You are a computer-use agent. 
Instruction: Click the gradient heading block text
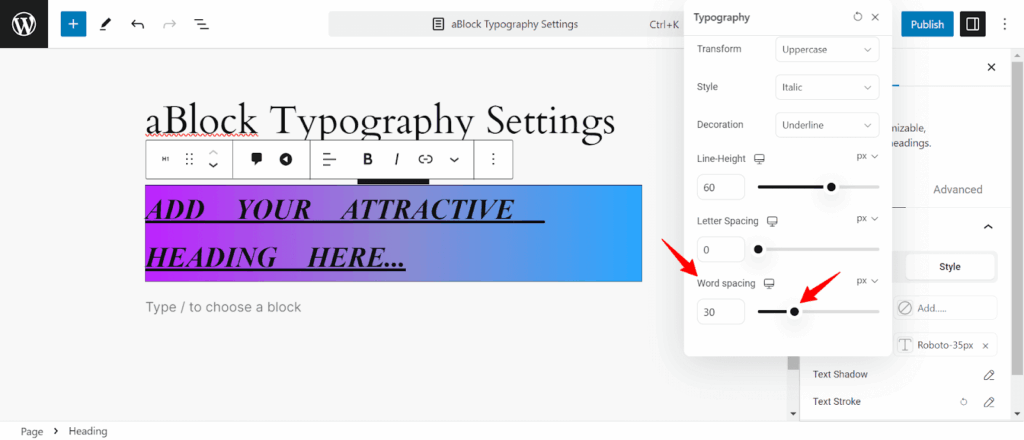393,233
